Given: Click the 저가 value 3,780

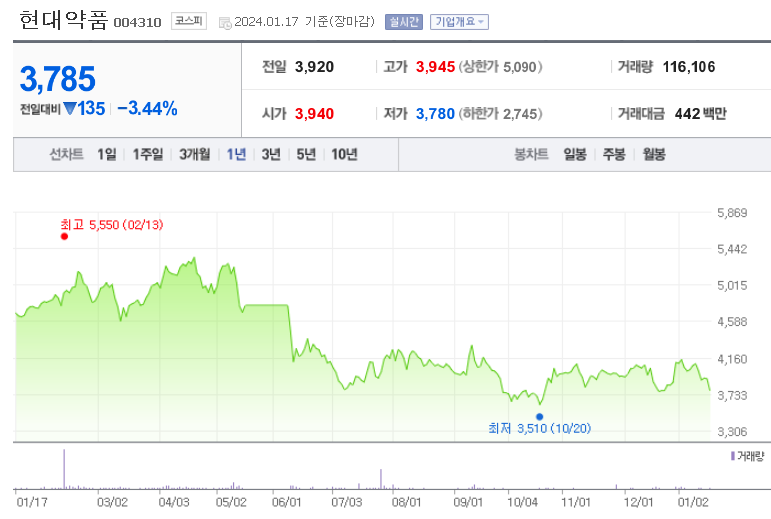Looking at the screenshot, I should [x=435, y=114].
